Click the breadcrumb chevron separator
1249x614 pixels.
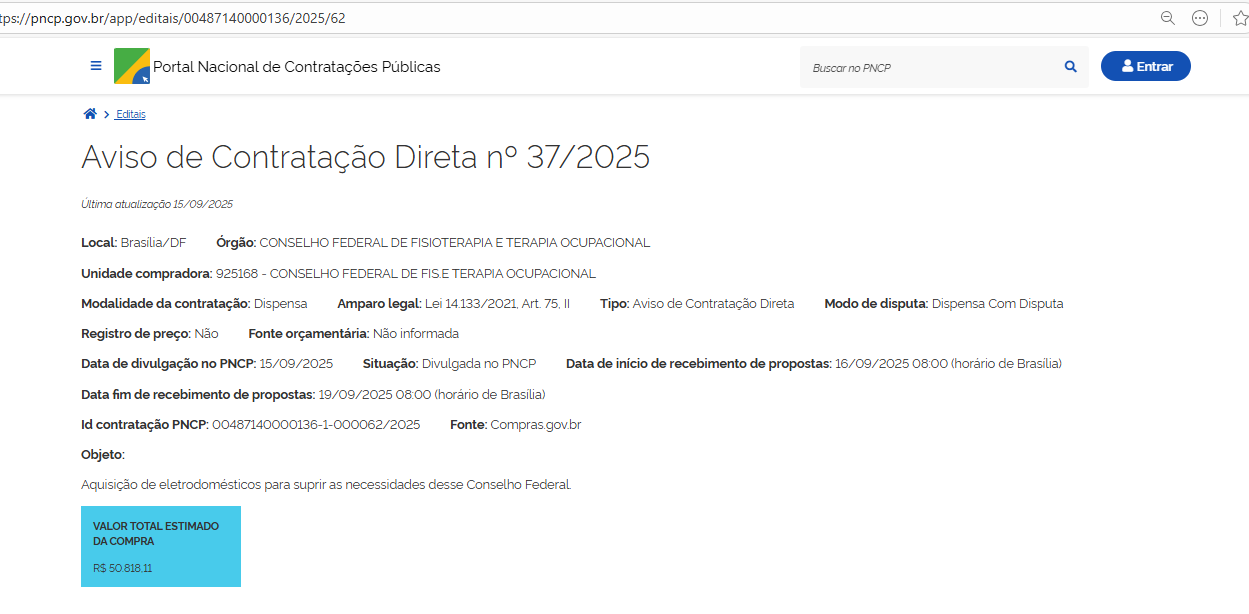[106, 115]
